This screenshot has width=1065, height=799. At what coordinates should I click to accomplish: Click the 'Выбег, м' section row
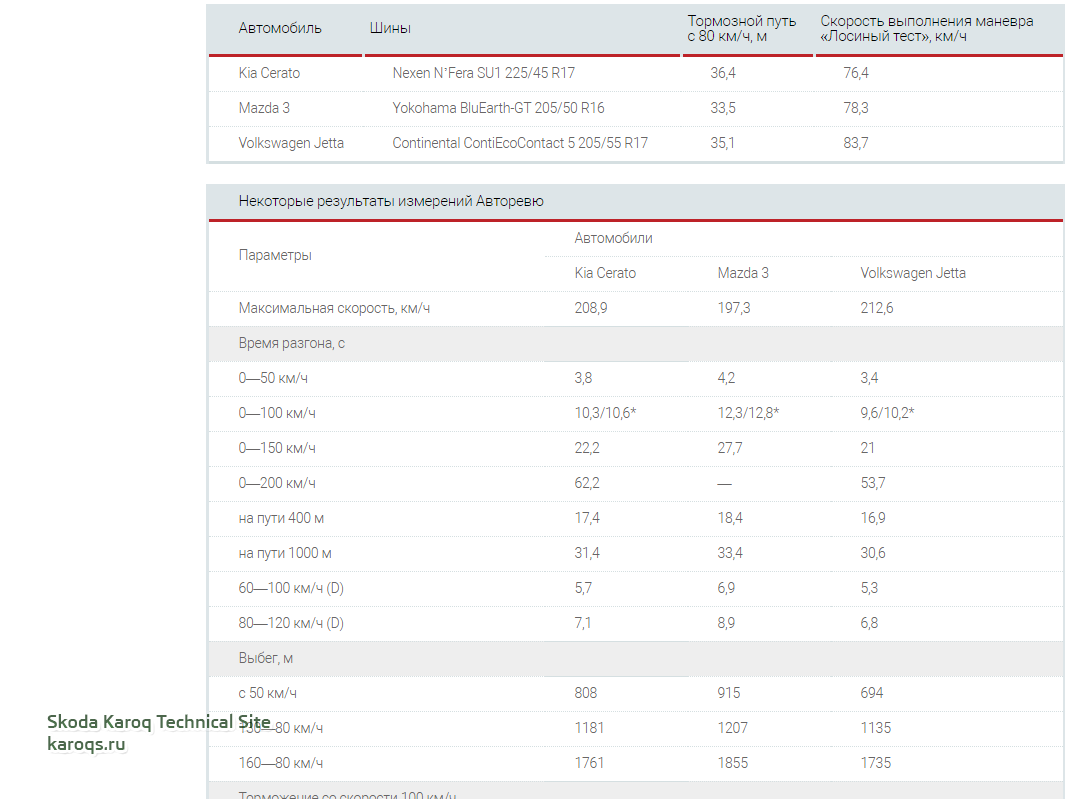pos(634,658)
